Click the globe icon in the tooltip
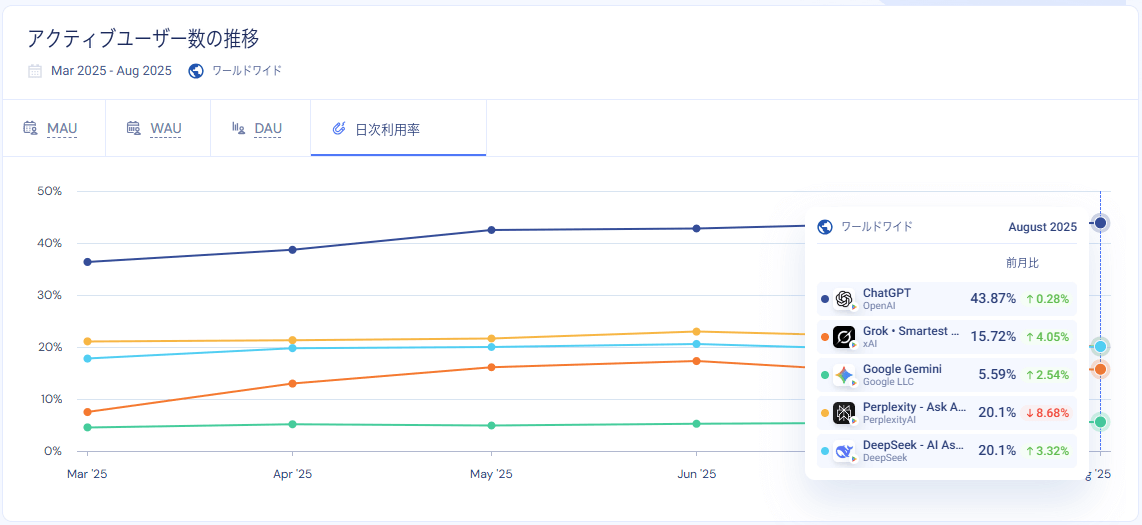Viewport: 1142px width, 525px height. pos(825,227)
